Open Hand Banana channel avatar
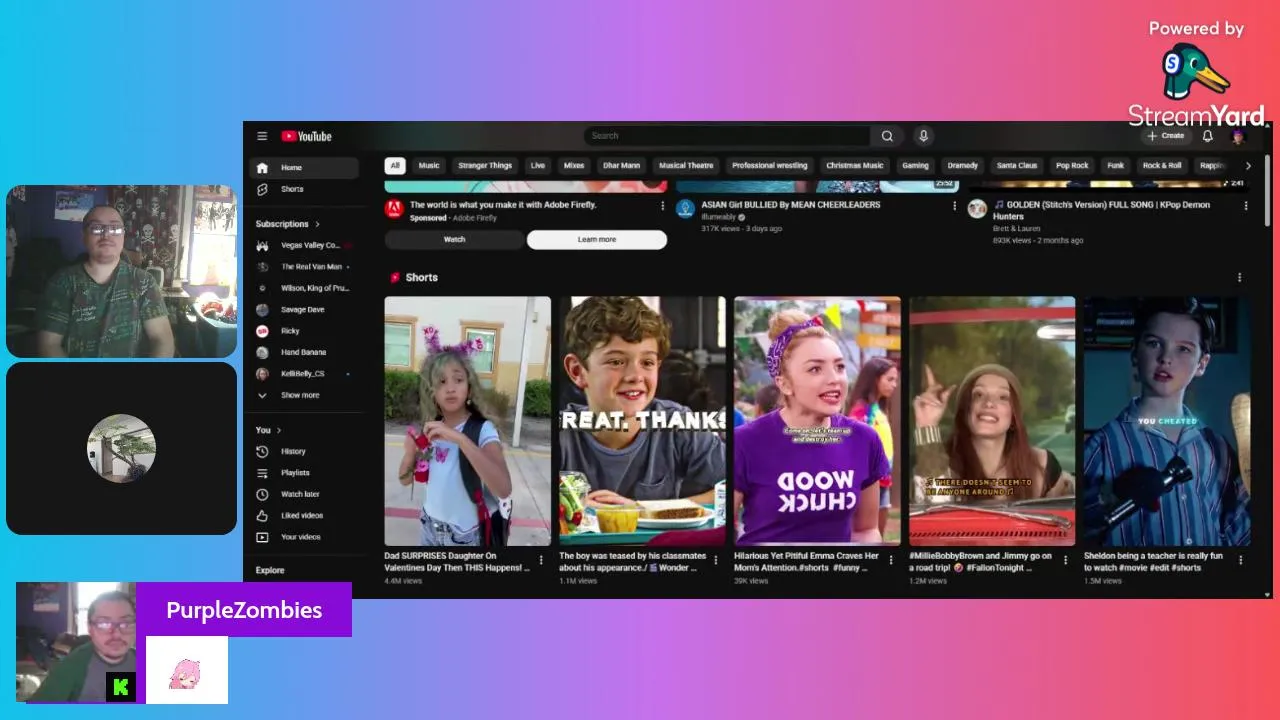1280x720 pixels. [x=262, y=352]
